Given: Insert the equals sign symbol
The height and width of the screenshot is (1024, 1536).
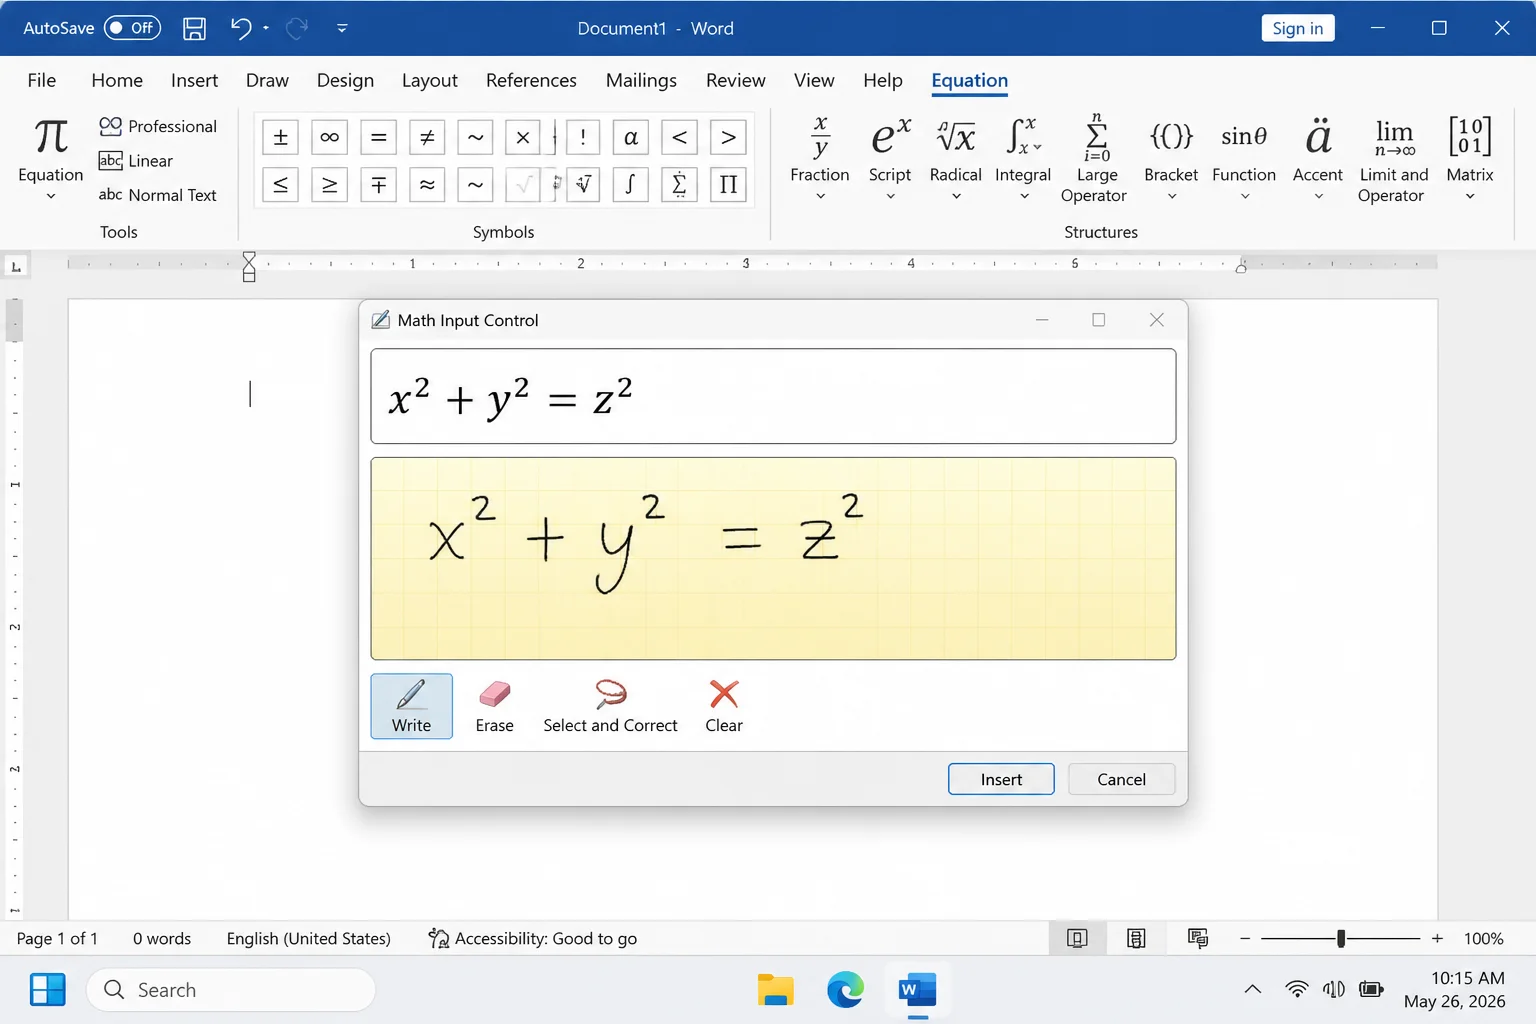Looking at the screenshot, I should pyautogui.click(x=378, y=137).
